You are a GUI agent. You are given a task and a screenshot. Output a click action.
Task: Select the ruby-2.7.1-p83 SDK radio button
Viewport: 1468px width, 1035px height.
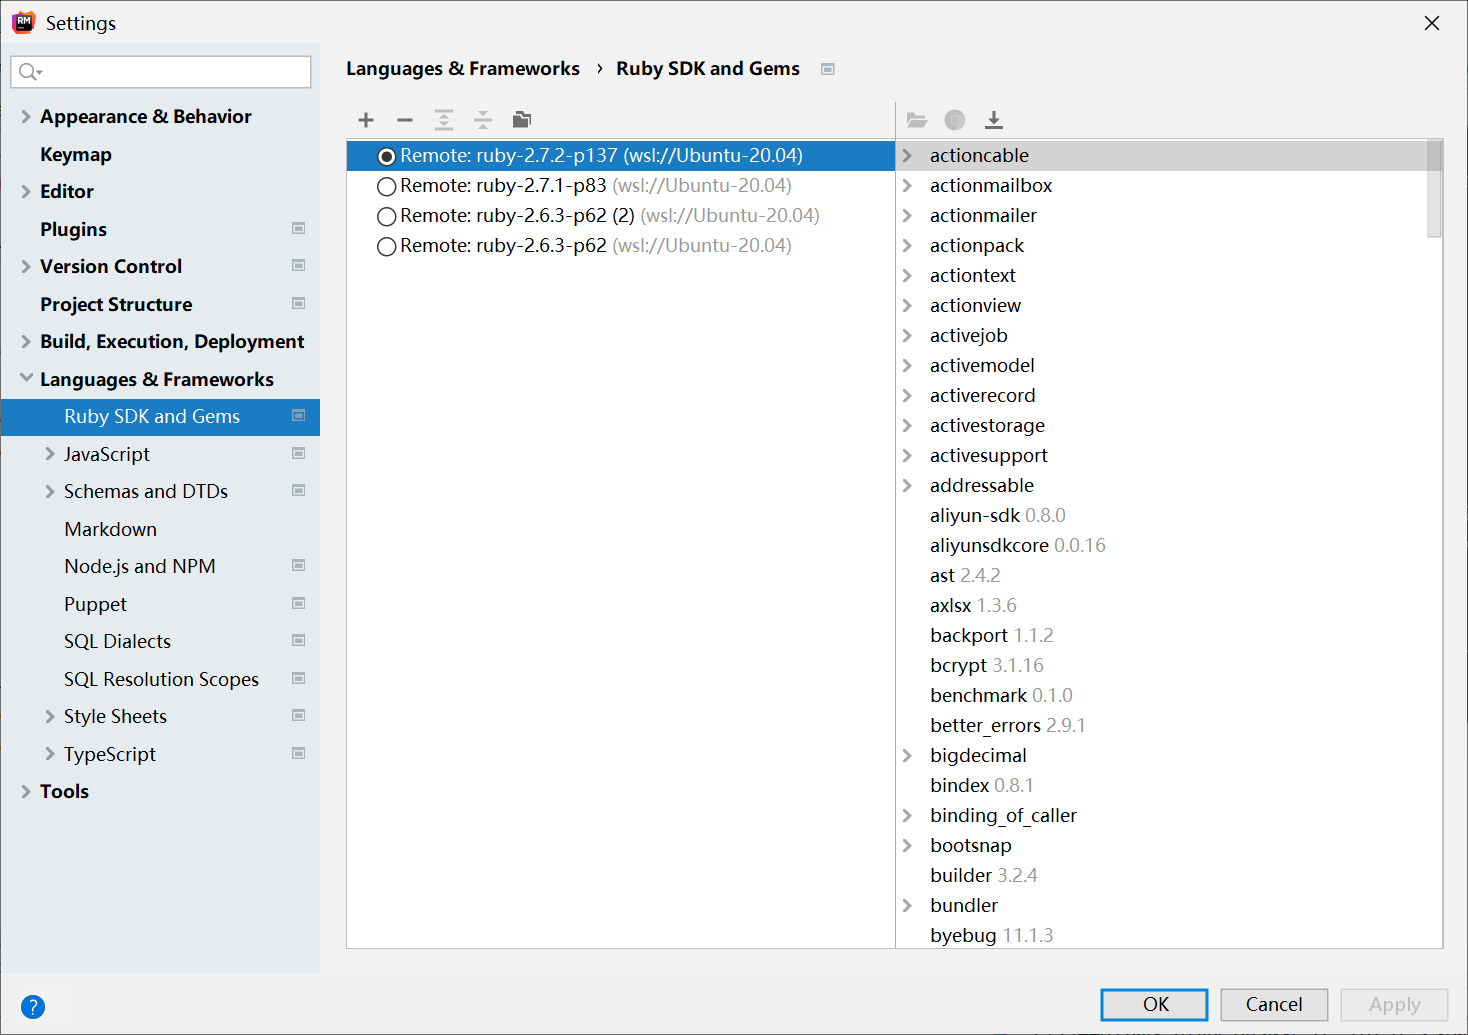coord(387,187)
